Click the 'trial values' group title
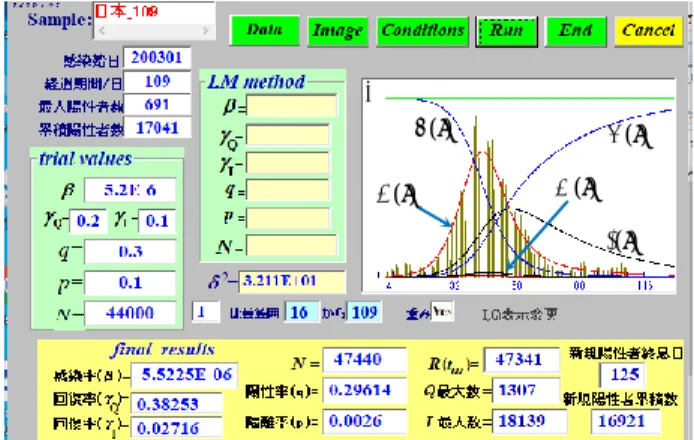Image resolution: width=694 pixels, height=440 pixels. 85,158
